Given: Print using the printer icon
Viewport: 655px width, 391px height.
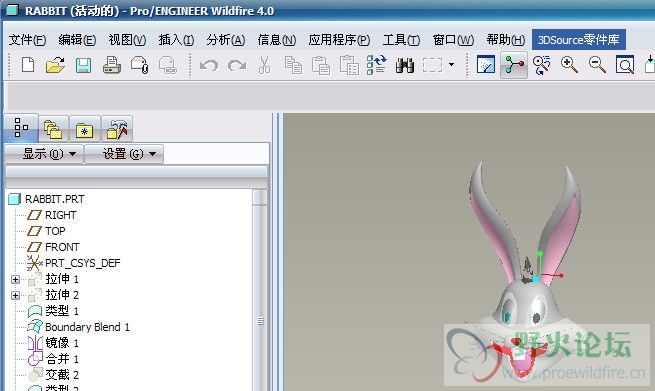Looking at the screenshot, I should point(112,66).
